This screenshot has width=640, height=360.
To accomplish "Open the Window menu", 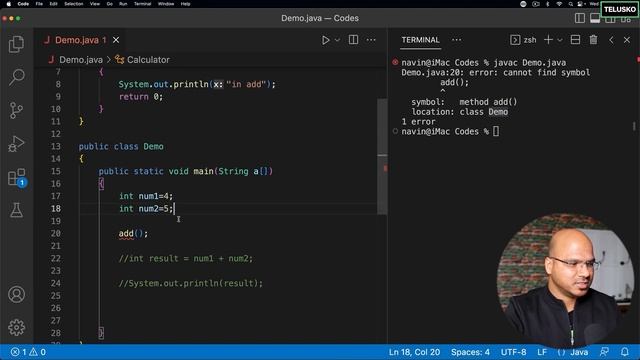I will tap(166, 4).
